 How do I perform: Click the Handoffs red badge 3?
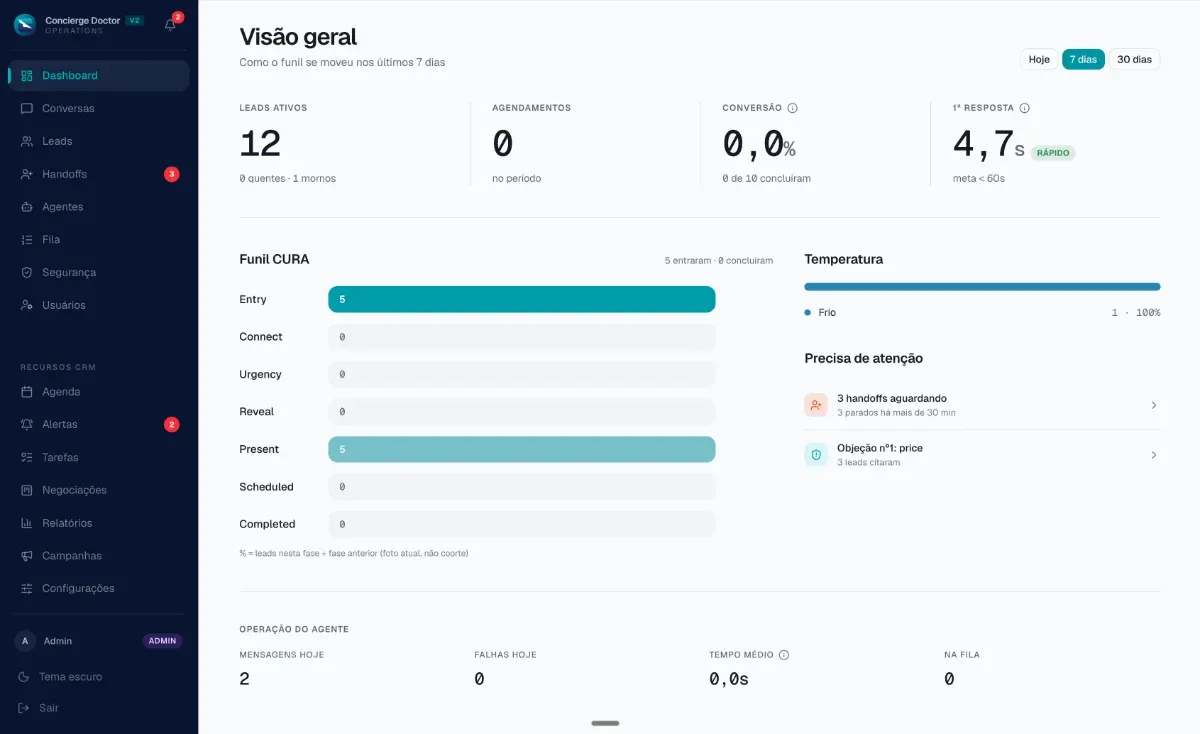(x=171, y=174)
